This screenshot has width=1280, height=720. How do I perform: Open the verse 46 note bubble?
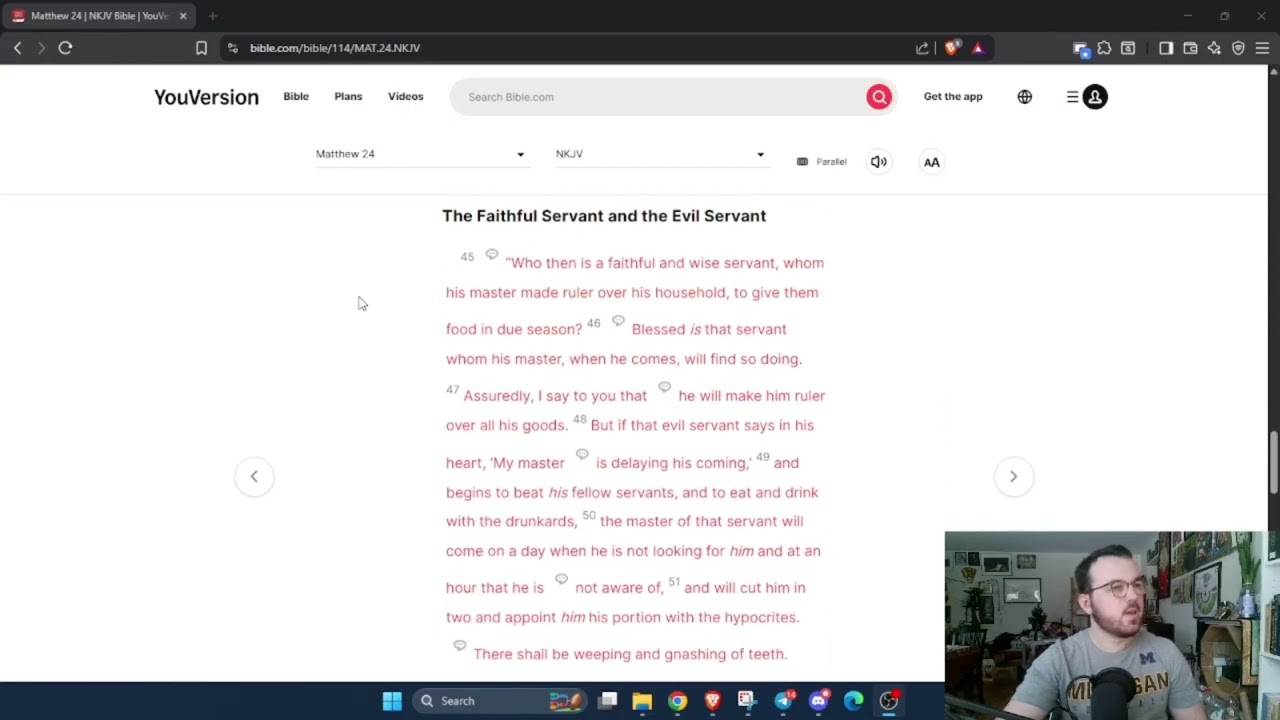click(x=618, y=320)
